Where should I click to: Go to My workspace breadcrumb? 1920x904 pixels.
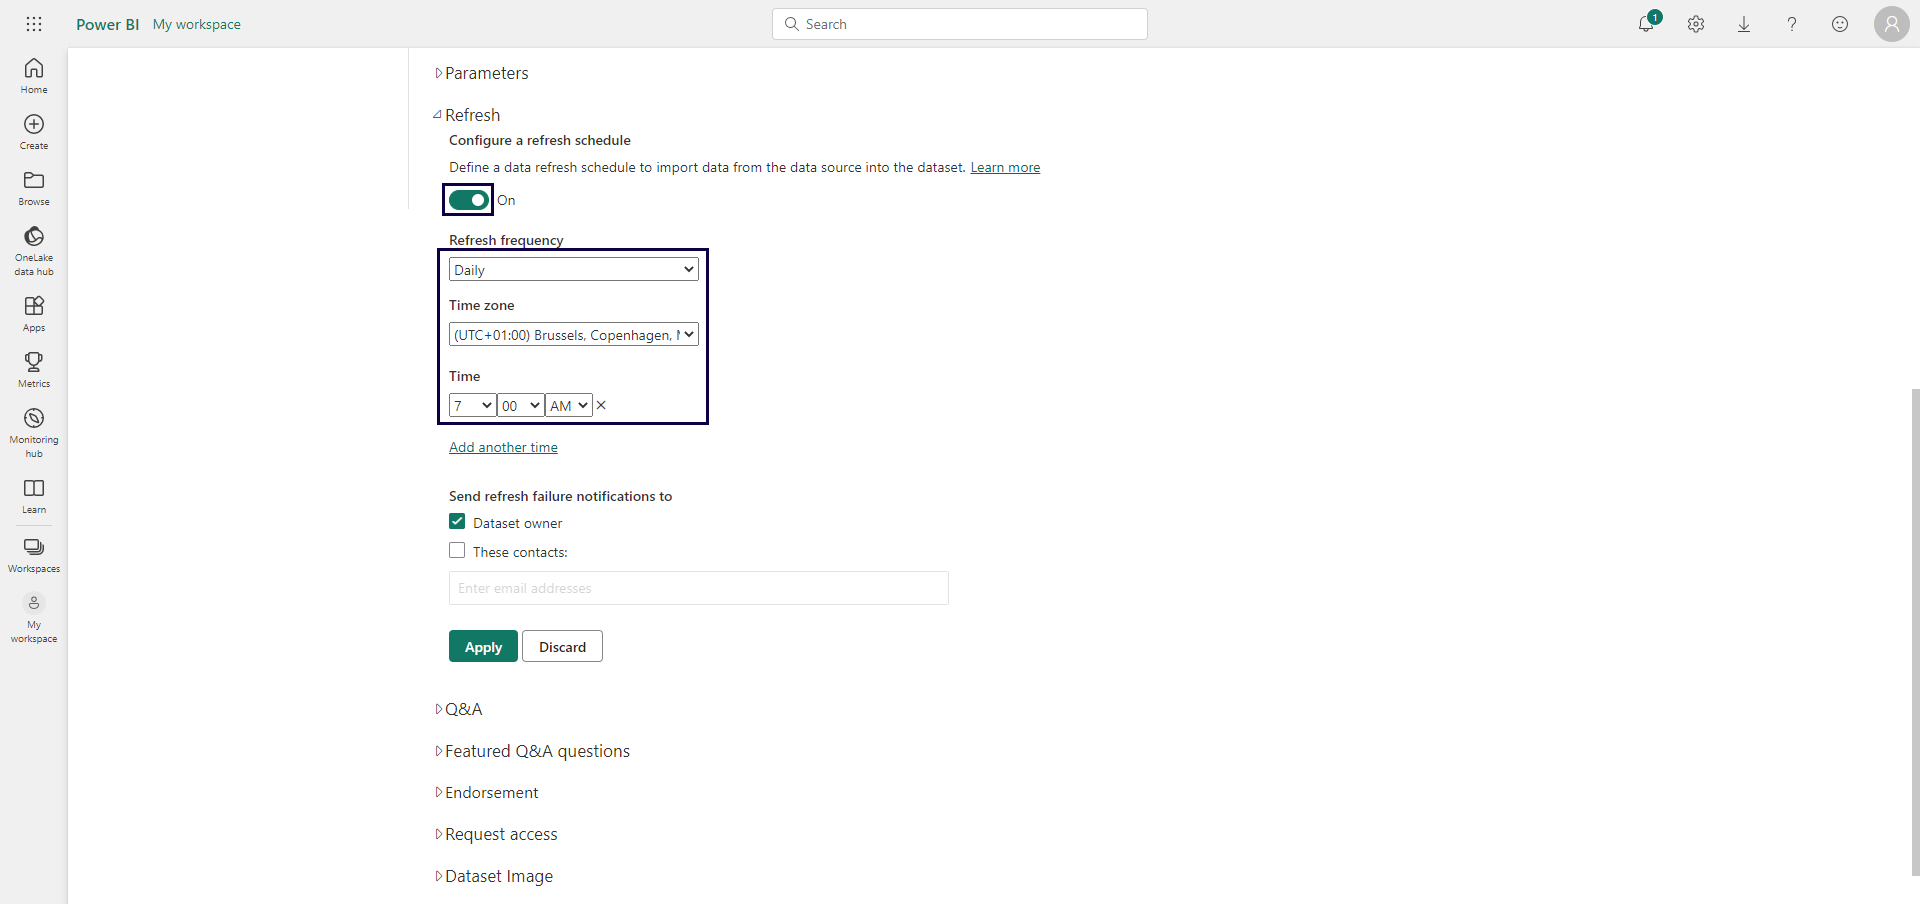pyautogui.click(x=196, y=24)
